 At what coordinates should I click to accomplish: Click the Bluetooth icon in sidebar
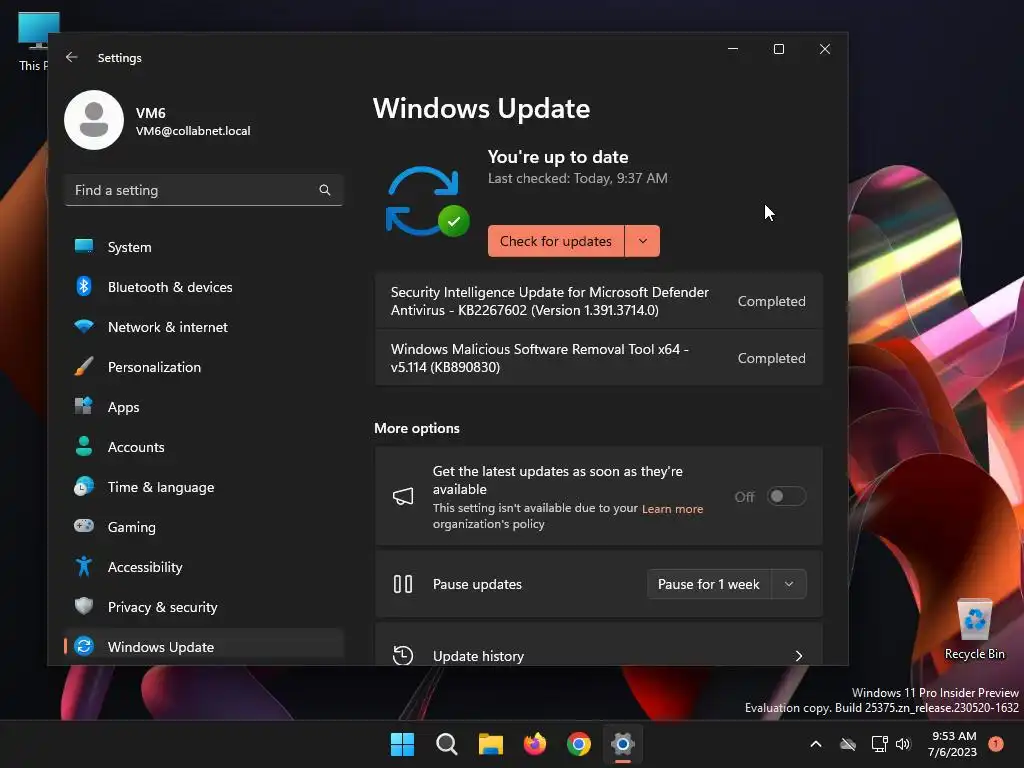click(84, 286)
